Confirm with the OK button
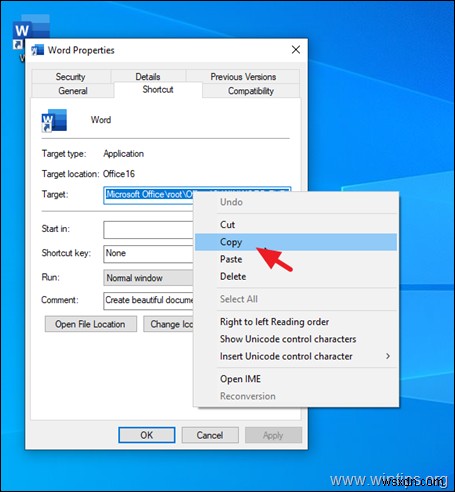The width and height of the screenshot is (455, 492). point(147,435)
